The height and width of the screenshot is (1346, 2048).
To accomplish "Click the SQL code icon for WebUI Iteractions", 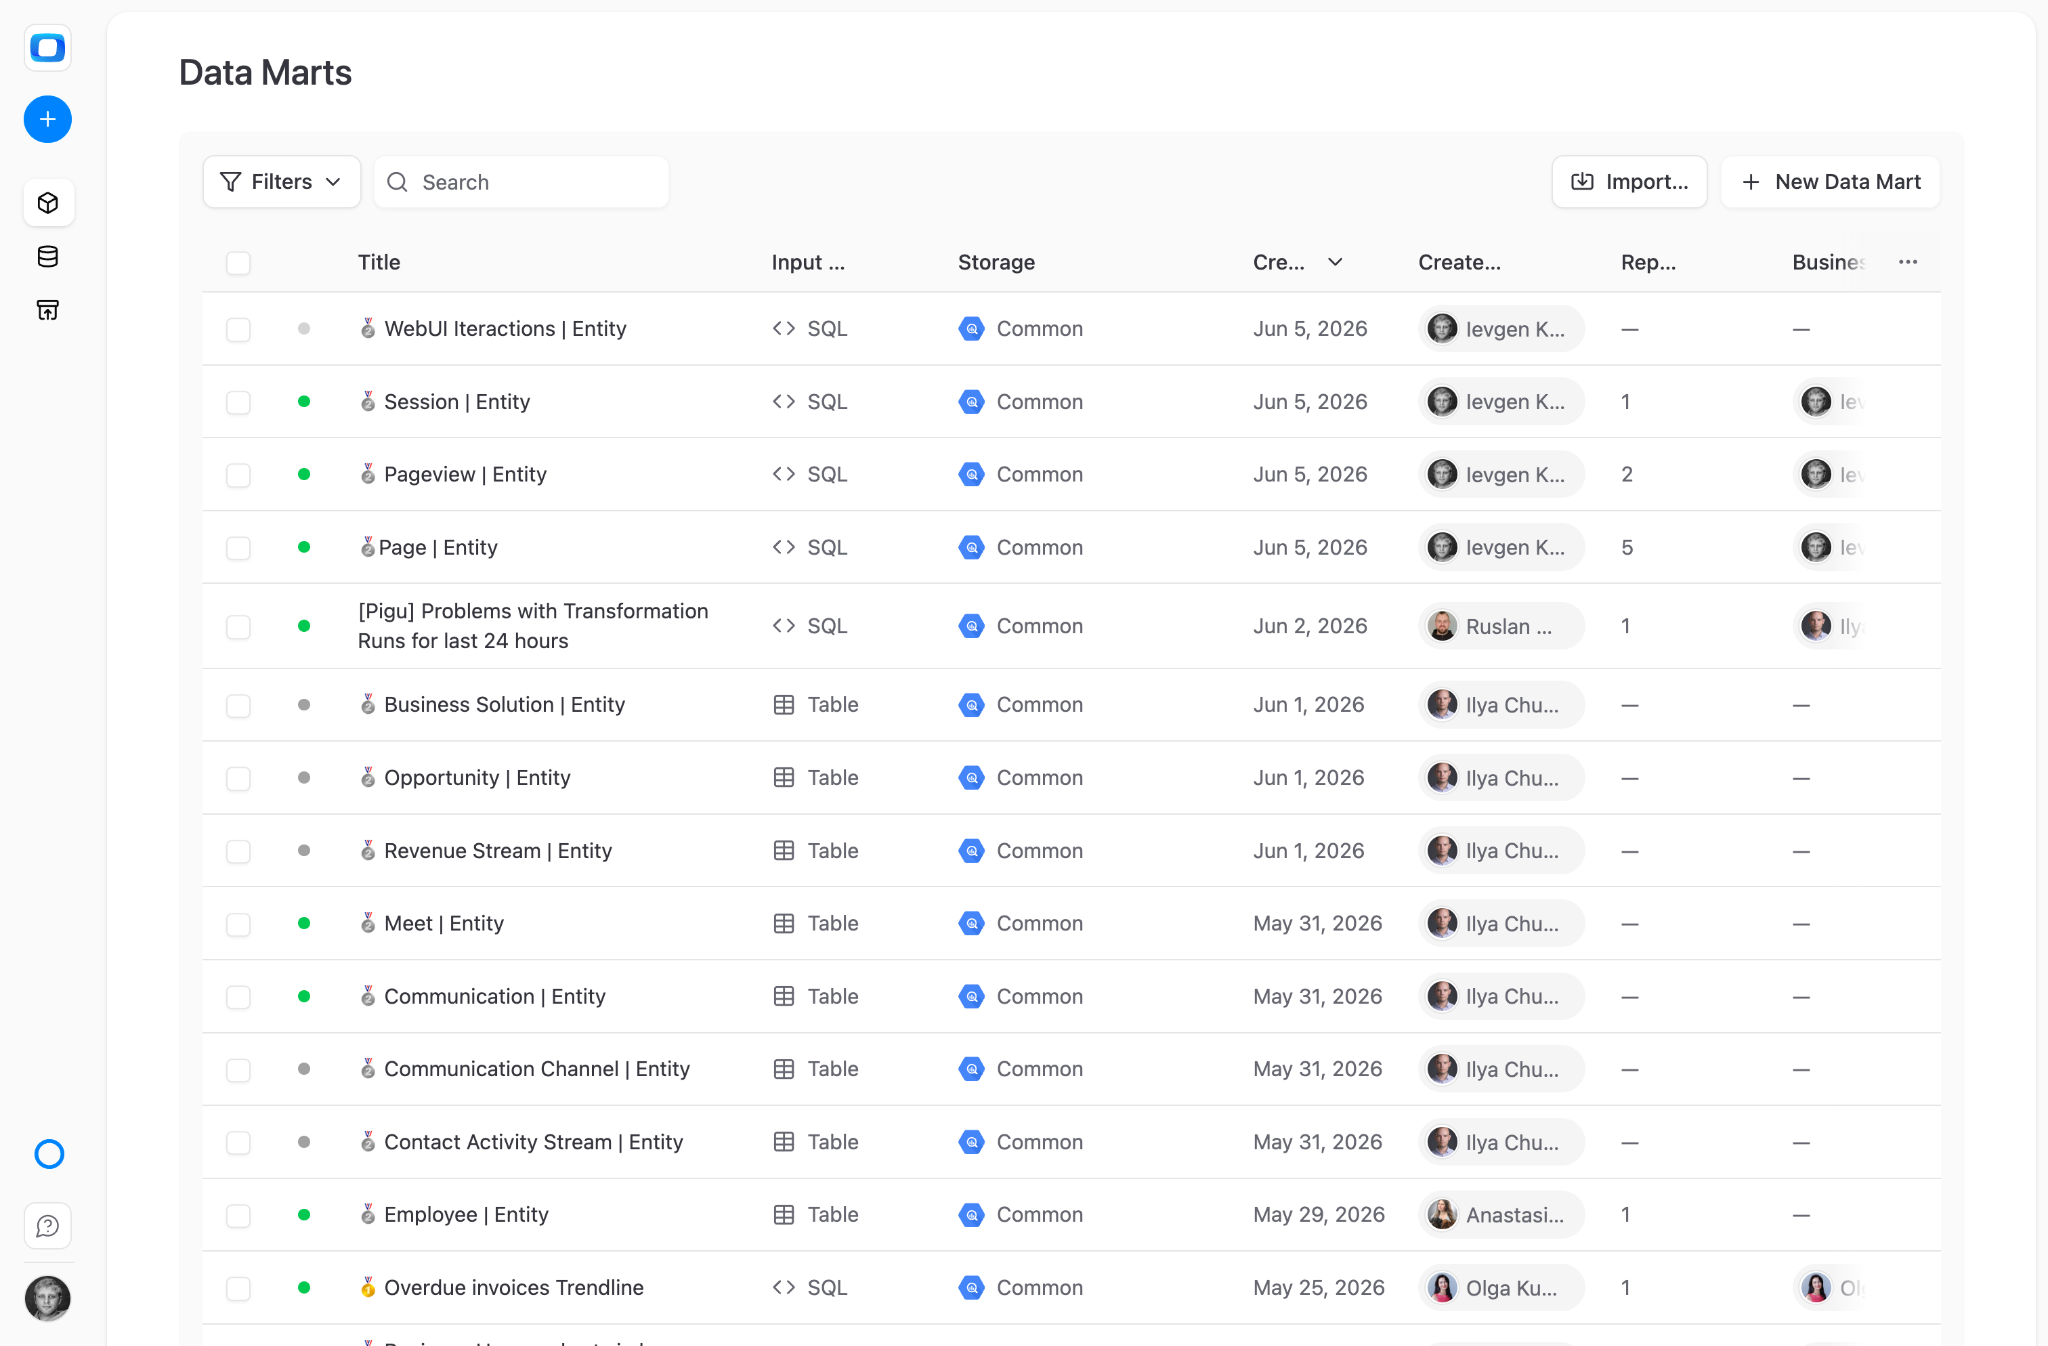I will 784,329.
